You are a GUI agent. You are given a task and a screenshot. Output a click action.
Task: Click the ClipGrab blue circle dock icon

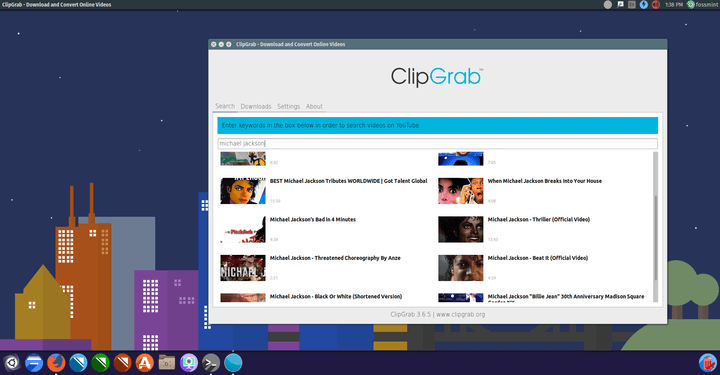tap(233, 363)
